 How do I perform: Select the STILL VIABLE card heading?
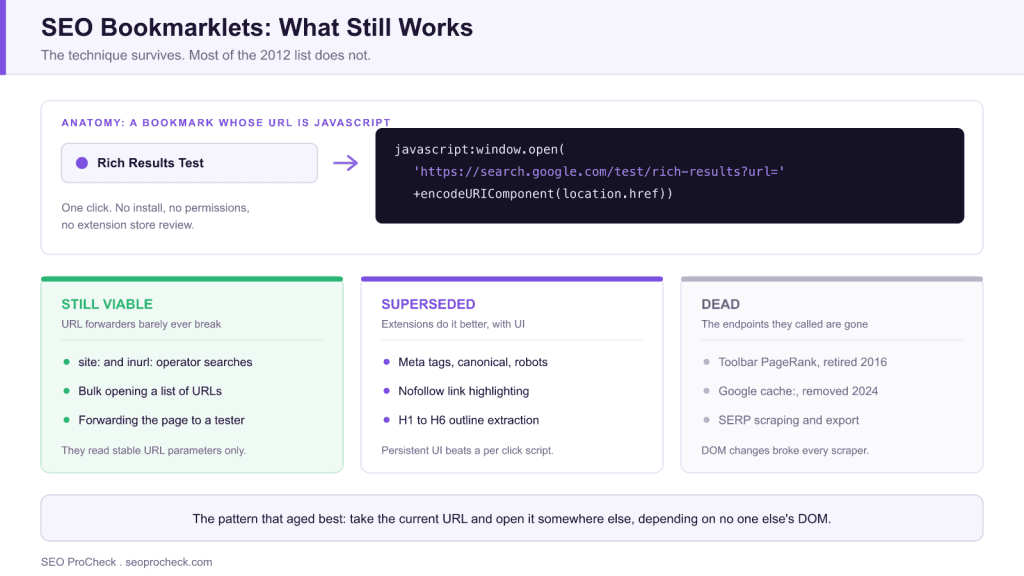click(107, 304)
